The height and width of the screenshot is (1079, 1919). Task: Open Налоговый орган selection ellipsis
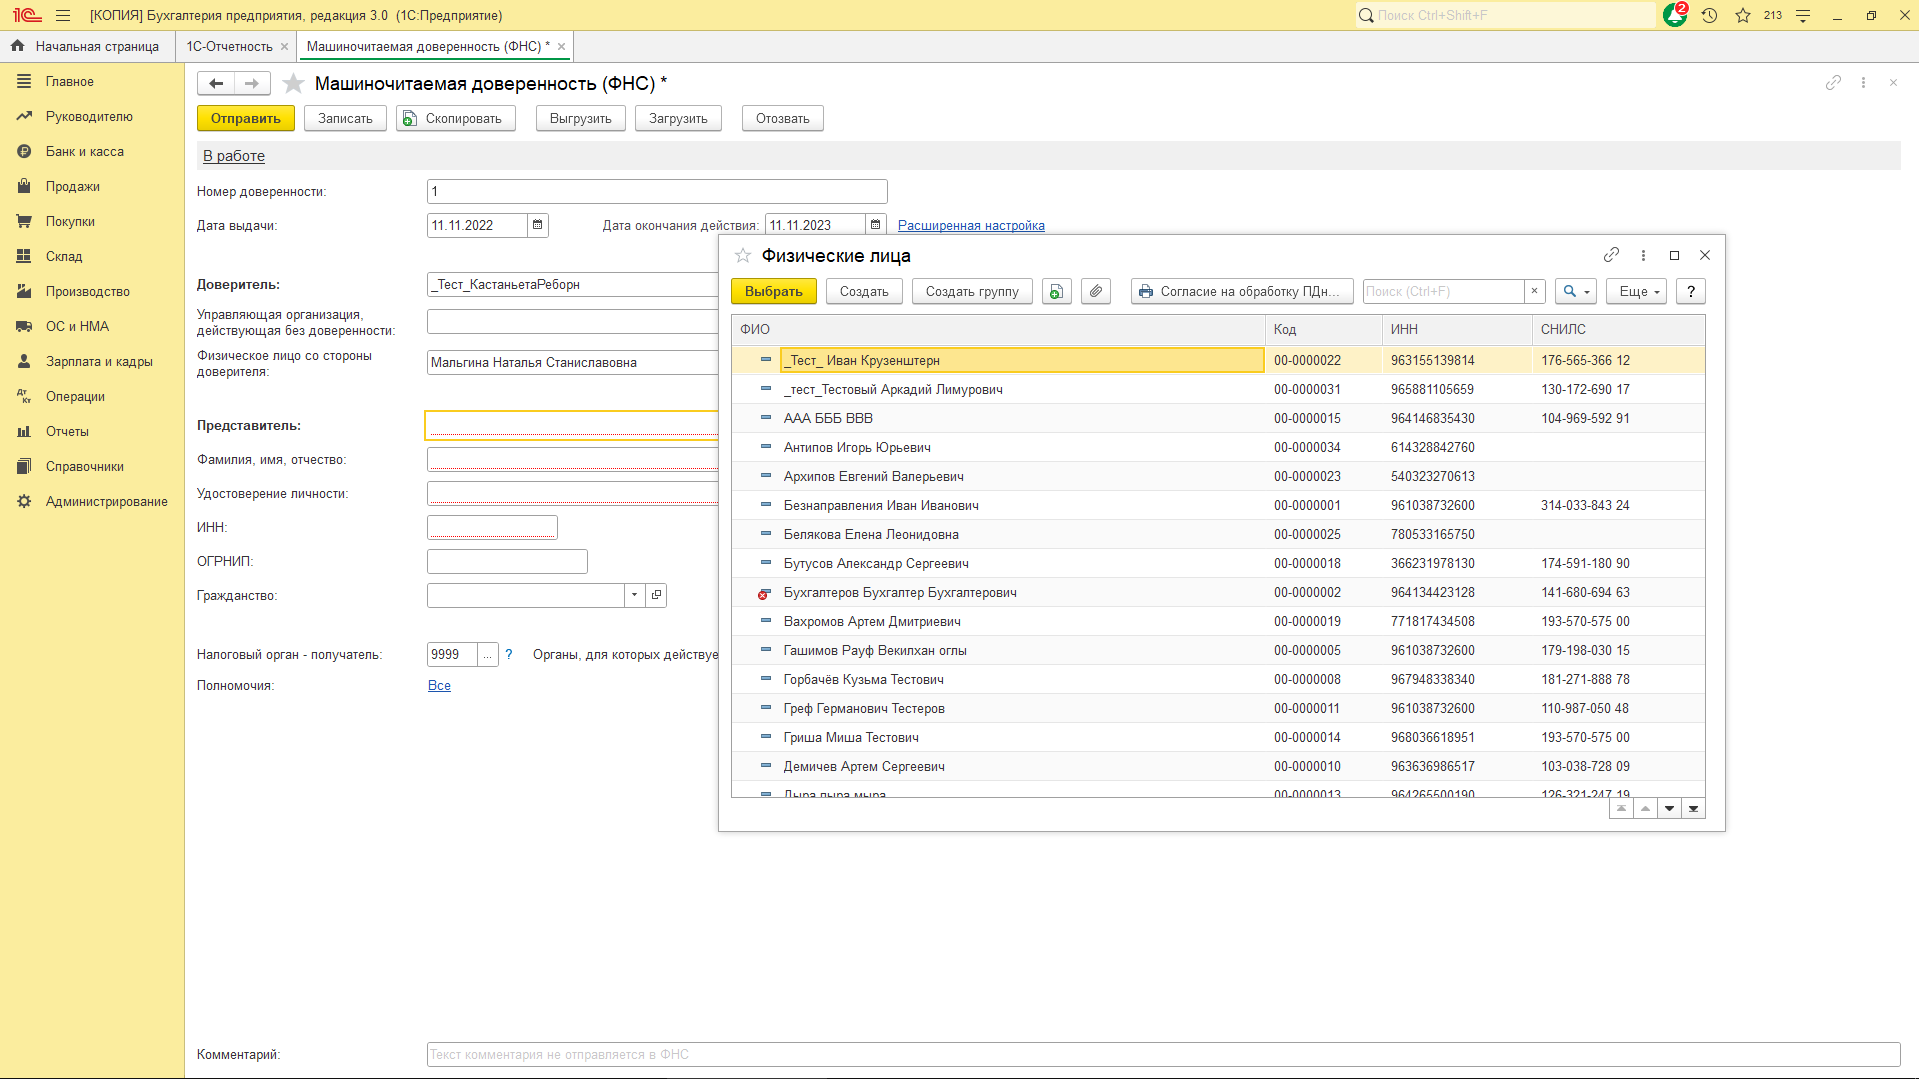click(487, 654)
